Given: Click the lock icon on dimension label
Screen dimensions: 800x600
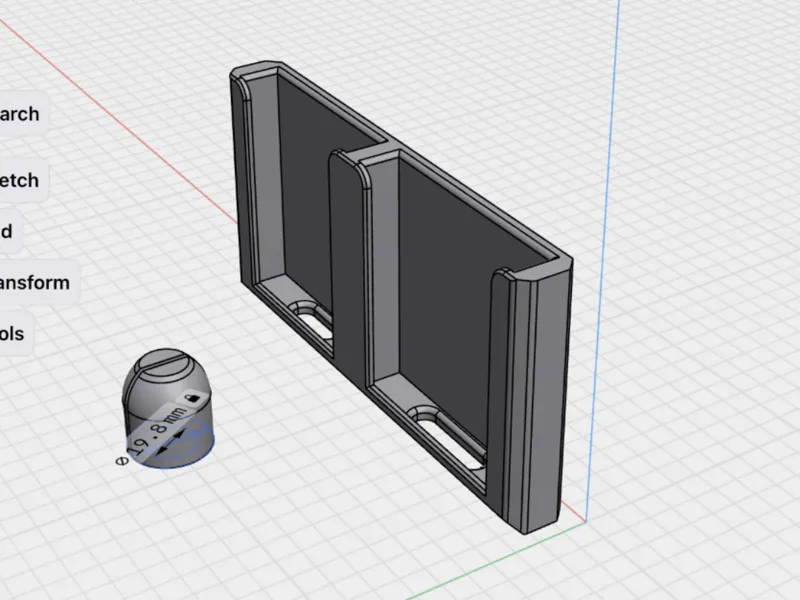Looking at the screenshot, I should pos(192,397).
